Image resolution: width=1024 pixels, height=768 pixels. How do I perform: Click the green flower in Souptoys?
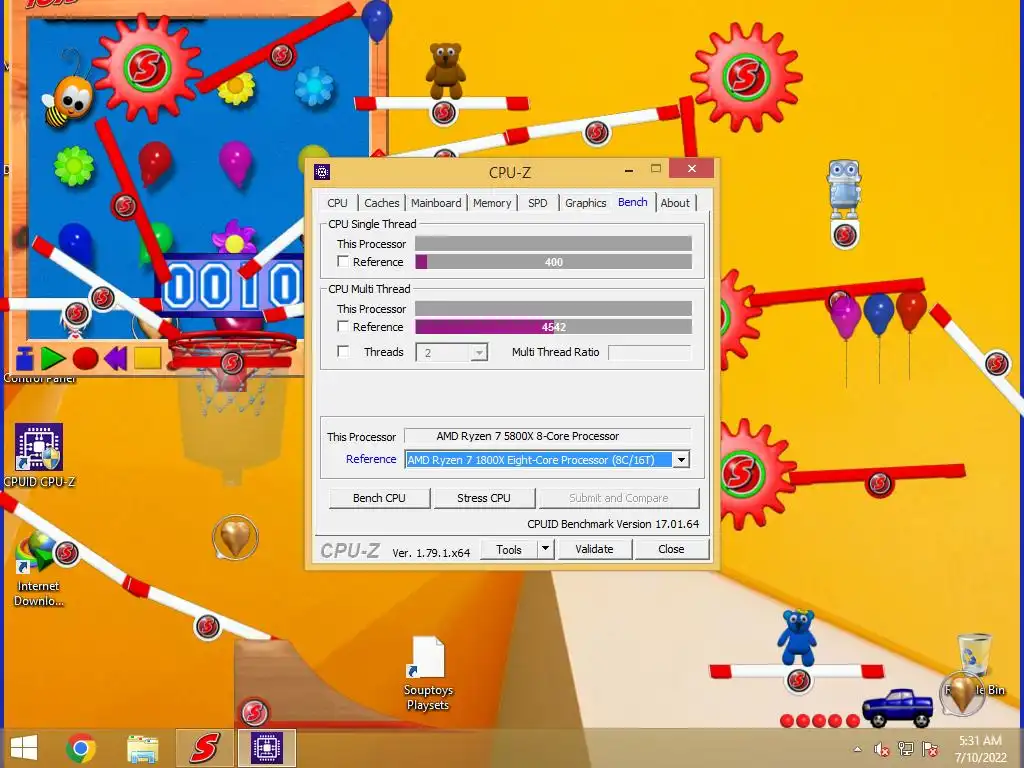pyautogui.click(x=74, y=166)
